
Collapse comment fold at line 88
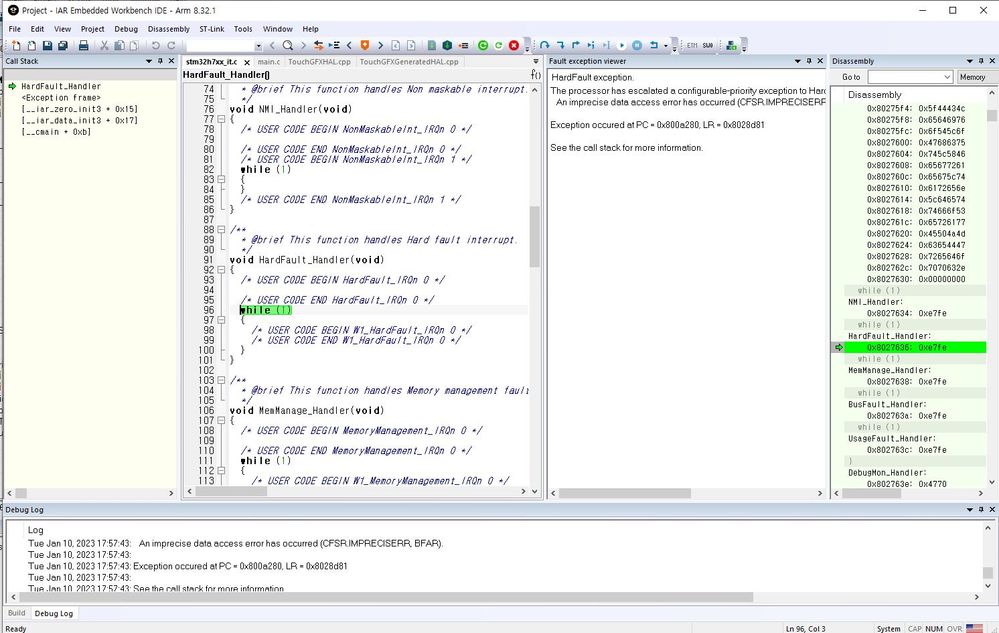221,230
